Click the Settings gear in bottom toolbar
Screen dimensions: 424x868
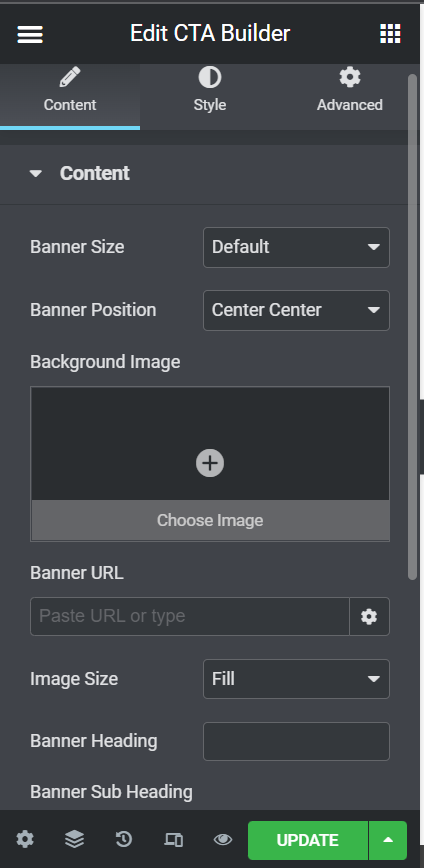point(25,840)
